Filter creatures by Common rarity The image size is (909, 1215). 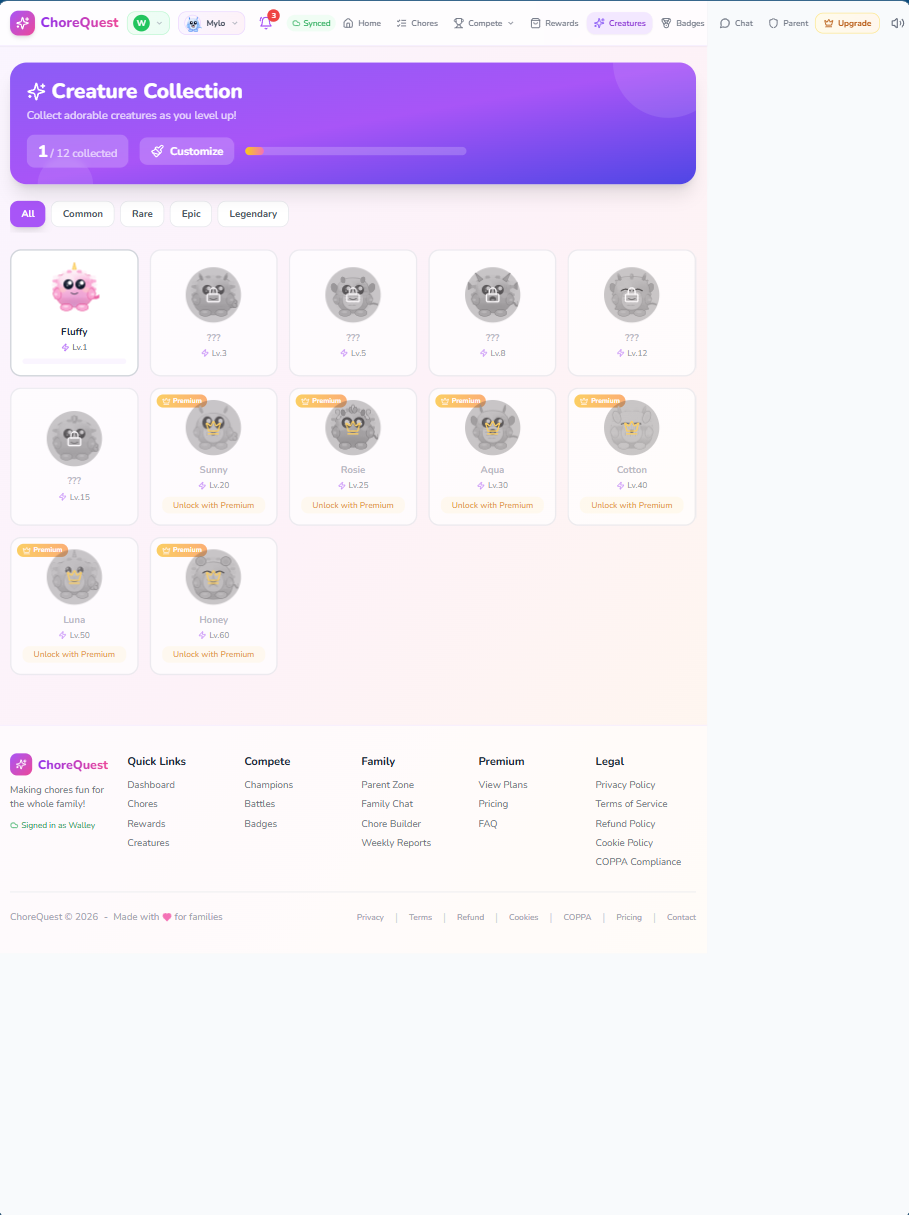pyautogui.click(x=82, y=213)
